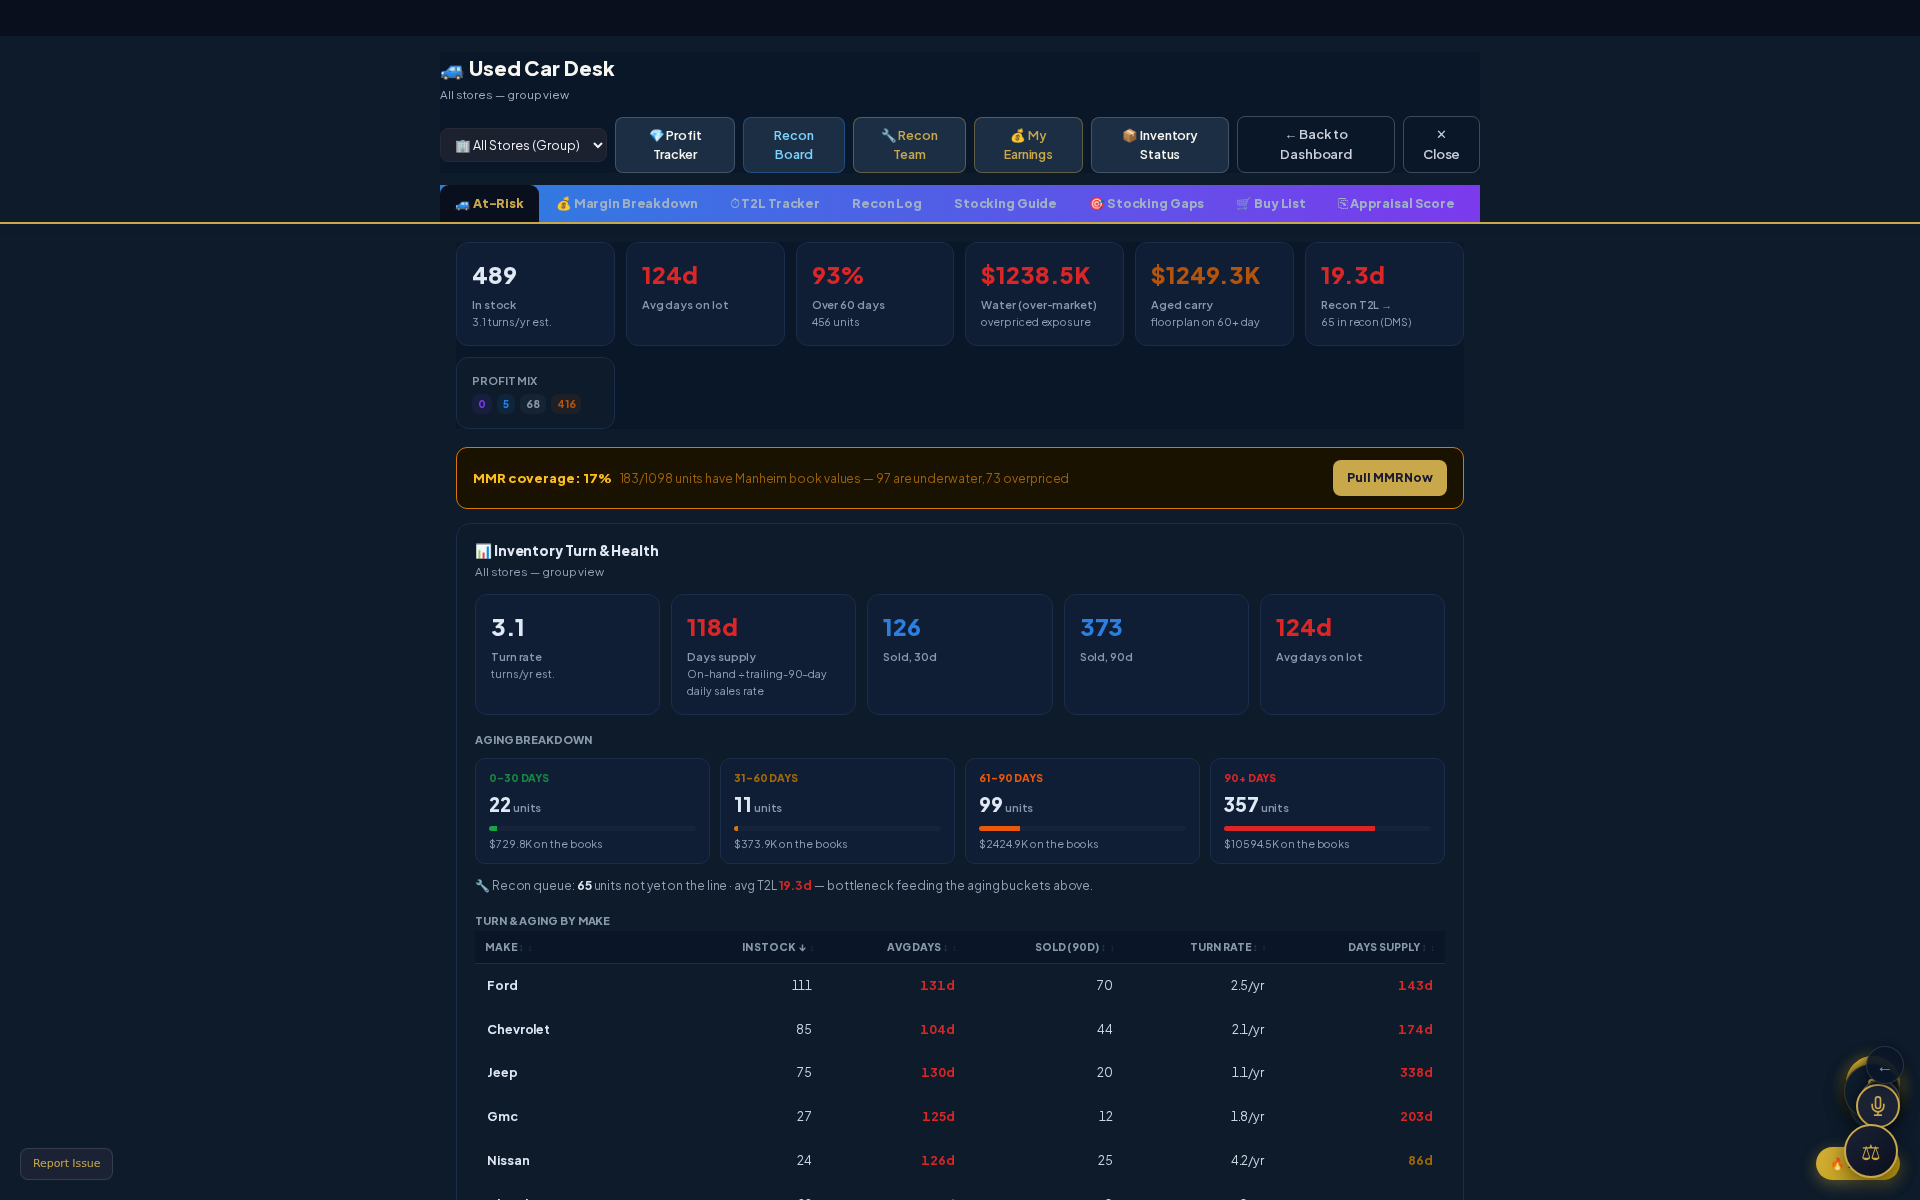Switch to T2L Tracker tab
This screenshot has width=1920, height=1200.
click(x=774, y=204)
